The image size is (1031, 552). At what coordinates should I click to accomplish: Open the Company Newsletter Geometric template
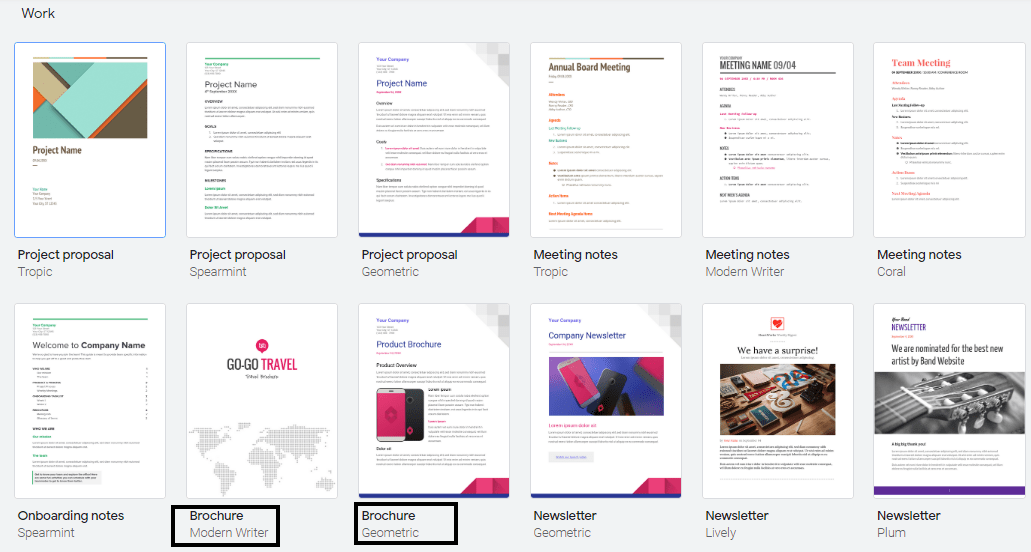(606, 401)
